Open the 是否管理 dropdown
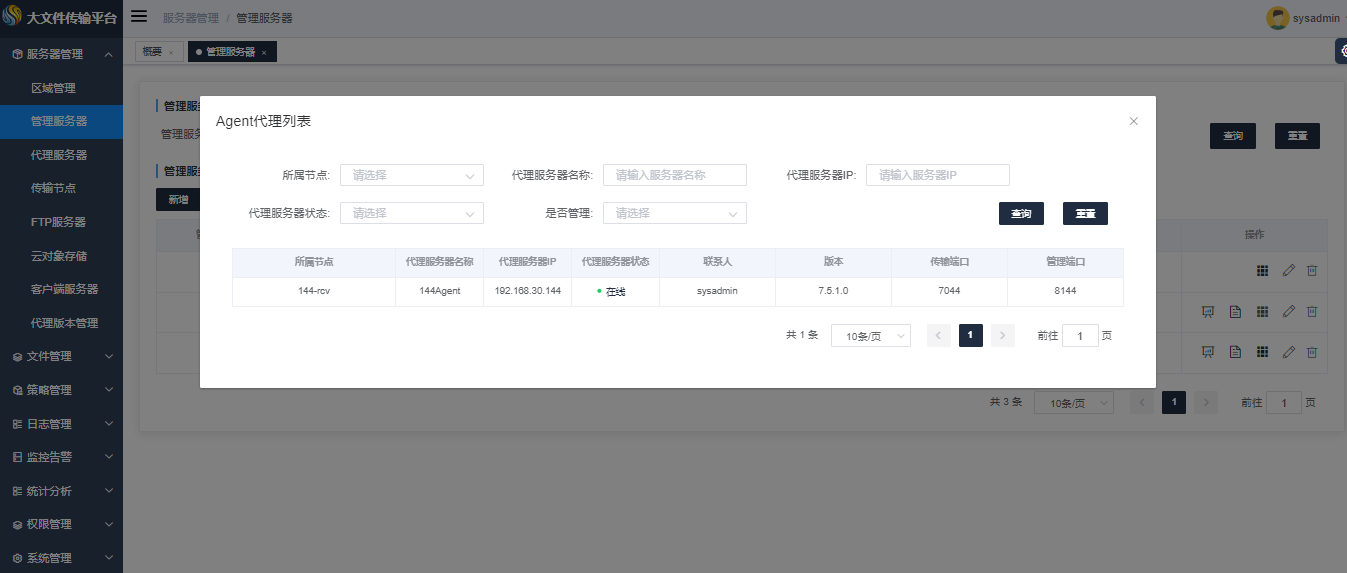 [675, 213]
